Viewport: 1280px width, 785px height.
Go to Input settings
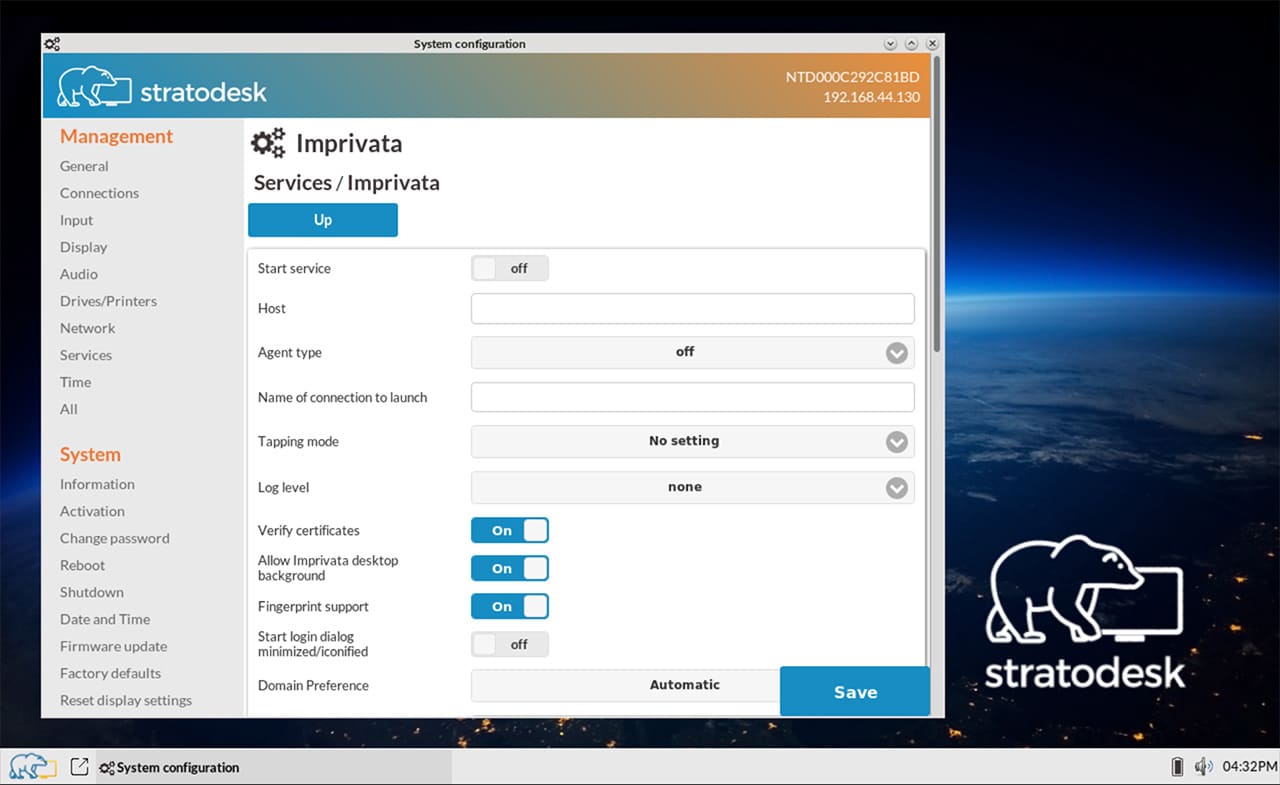tap(76, 220)
